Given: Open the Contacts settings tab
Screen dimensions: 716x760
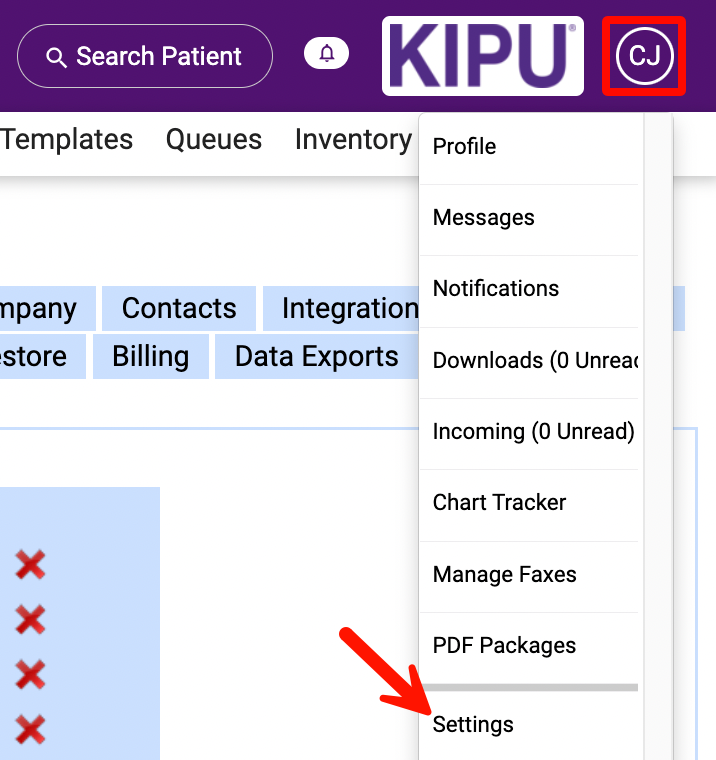Looking at the screenshot, I should point(179,308).
